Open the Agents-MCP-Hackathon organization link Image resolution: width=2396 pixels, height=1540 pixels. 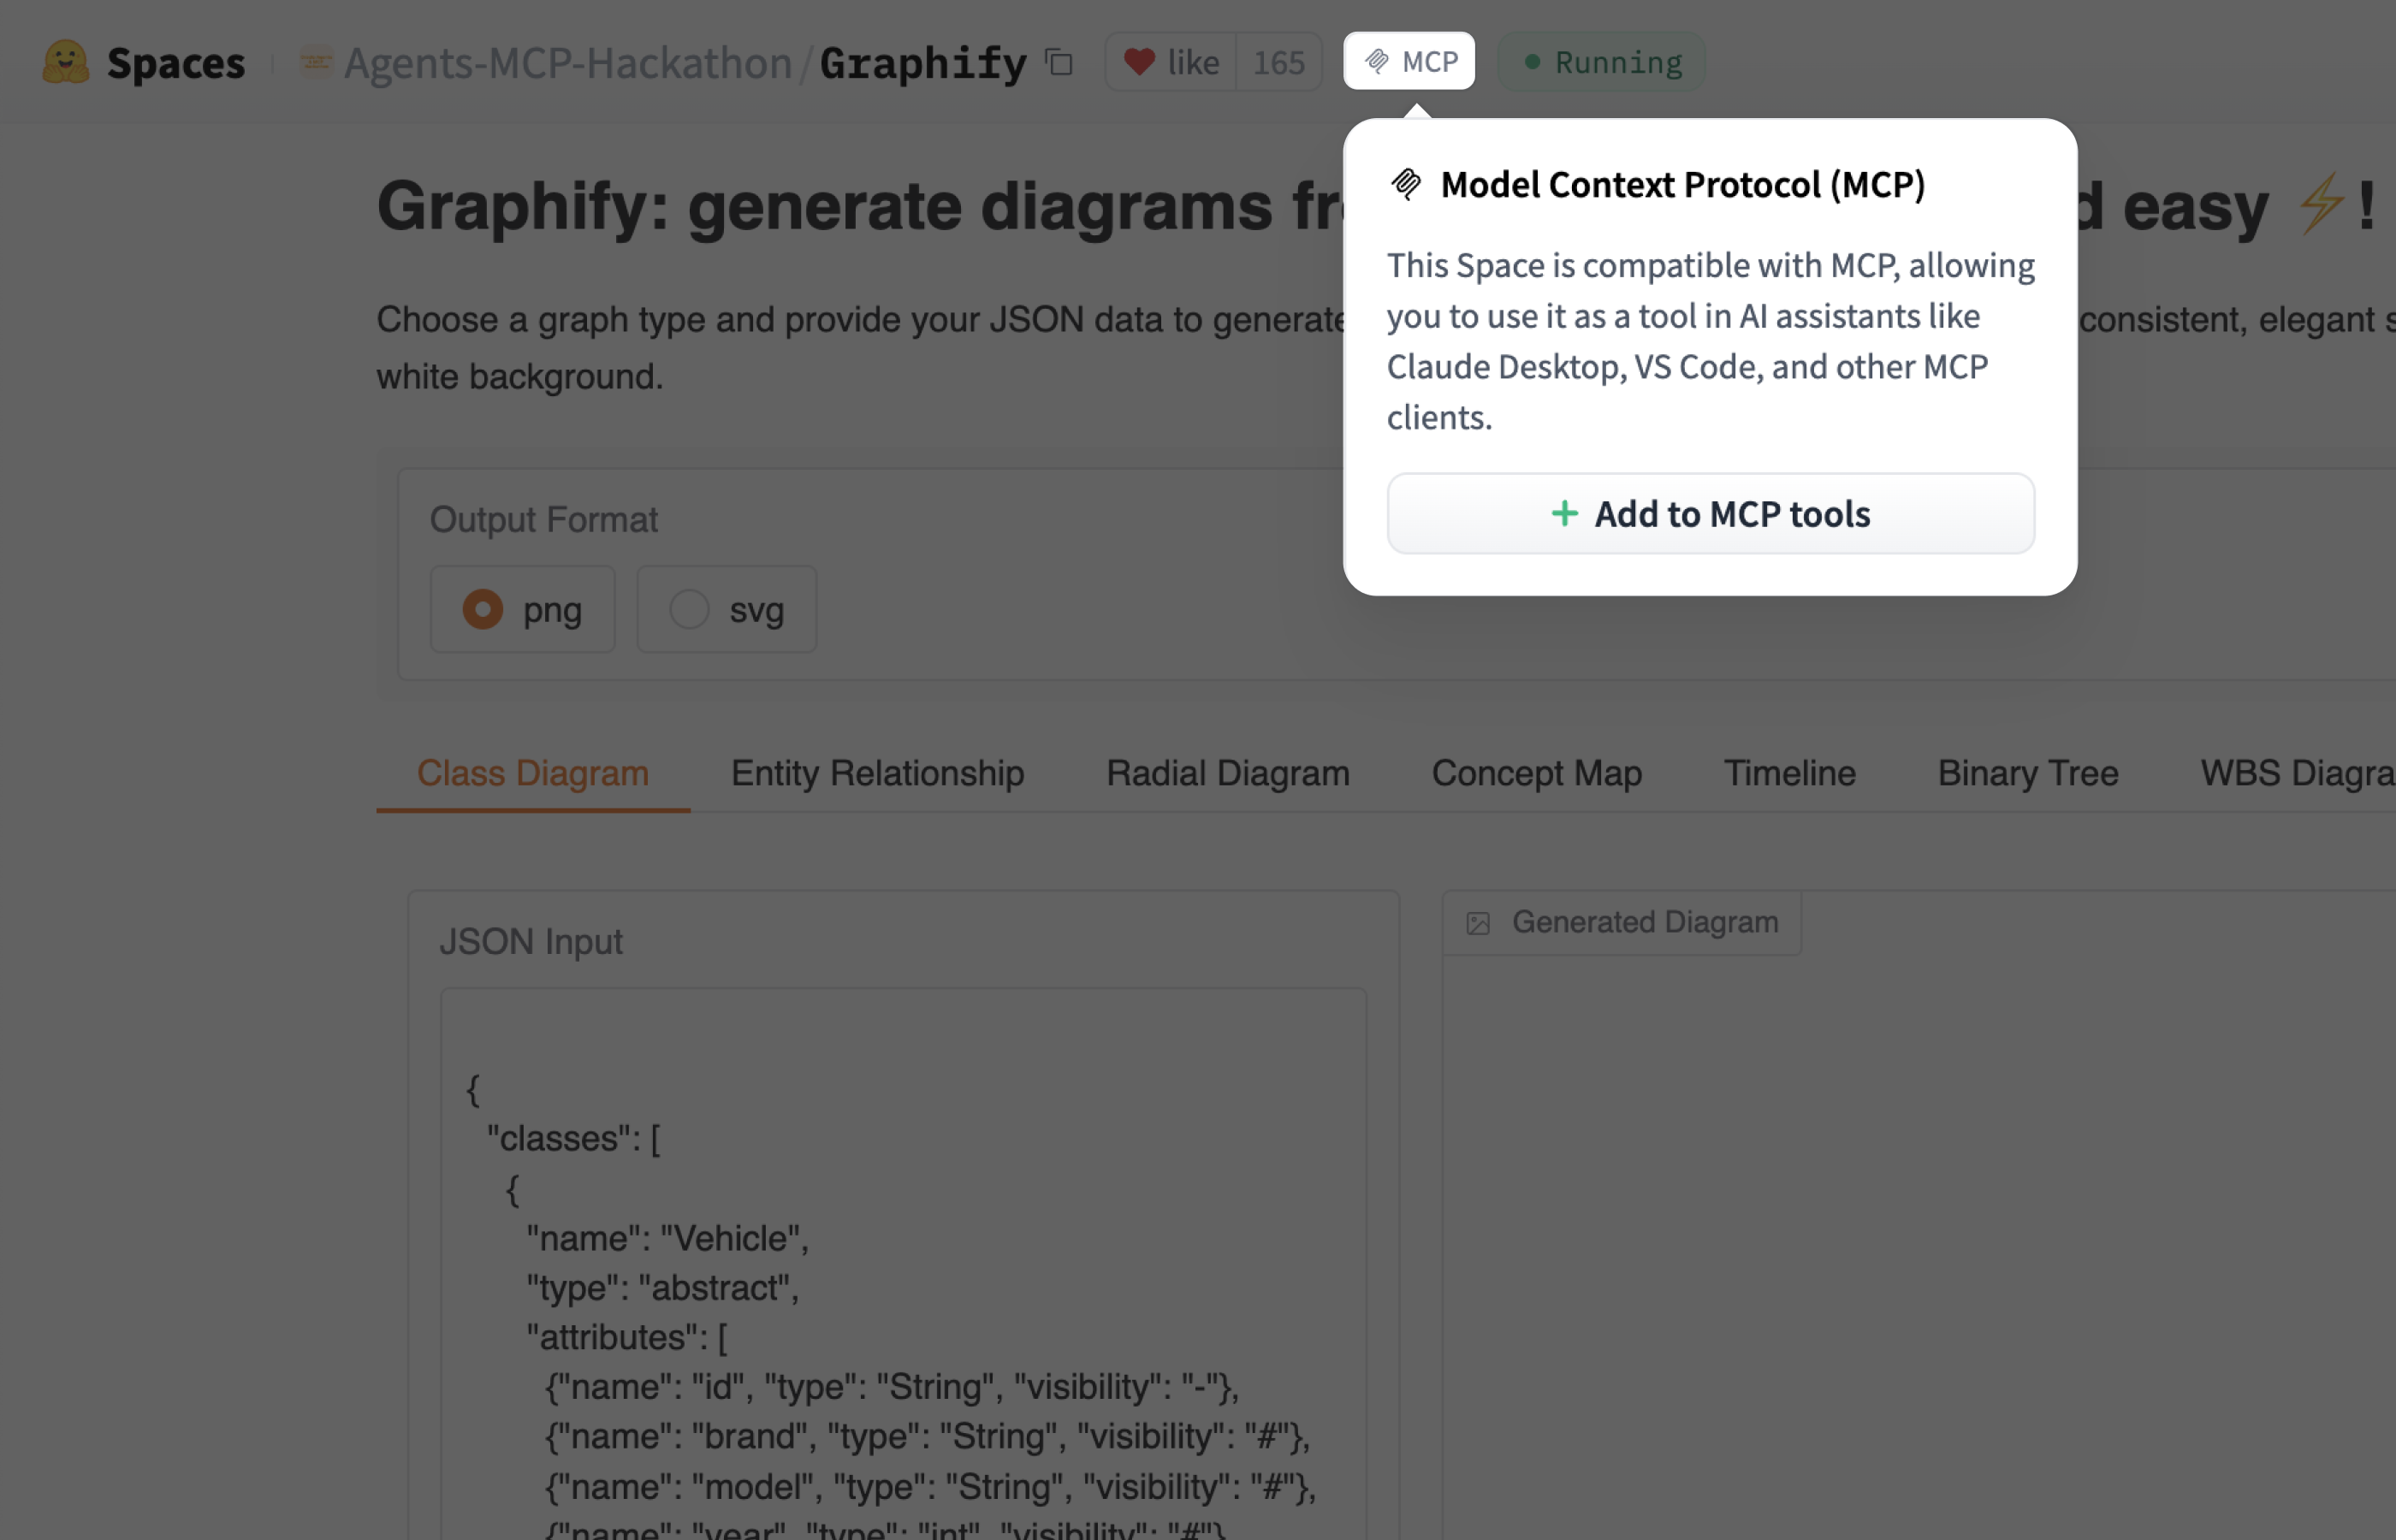[x=568, y=62]
